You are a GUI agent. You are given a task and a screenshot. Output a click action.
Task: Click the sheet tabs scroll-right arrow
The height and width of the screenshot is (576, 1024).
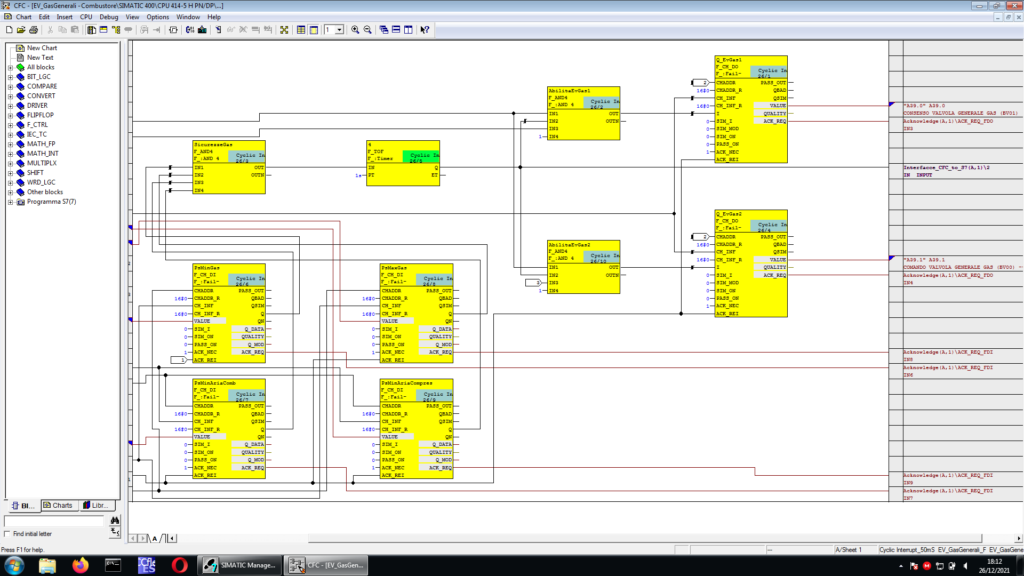tap(142, 539)
